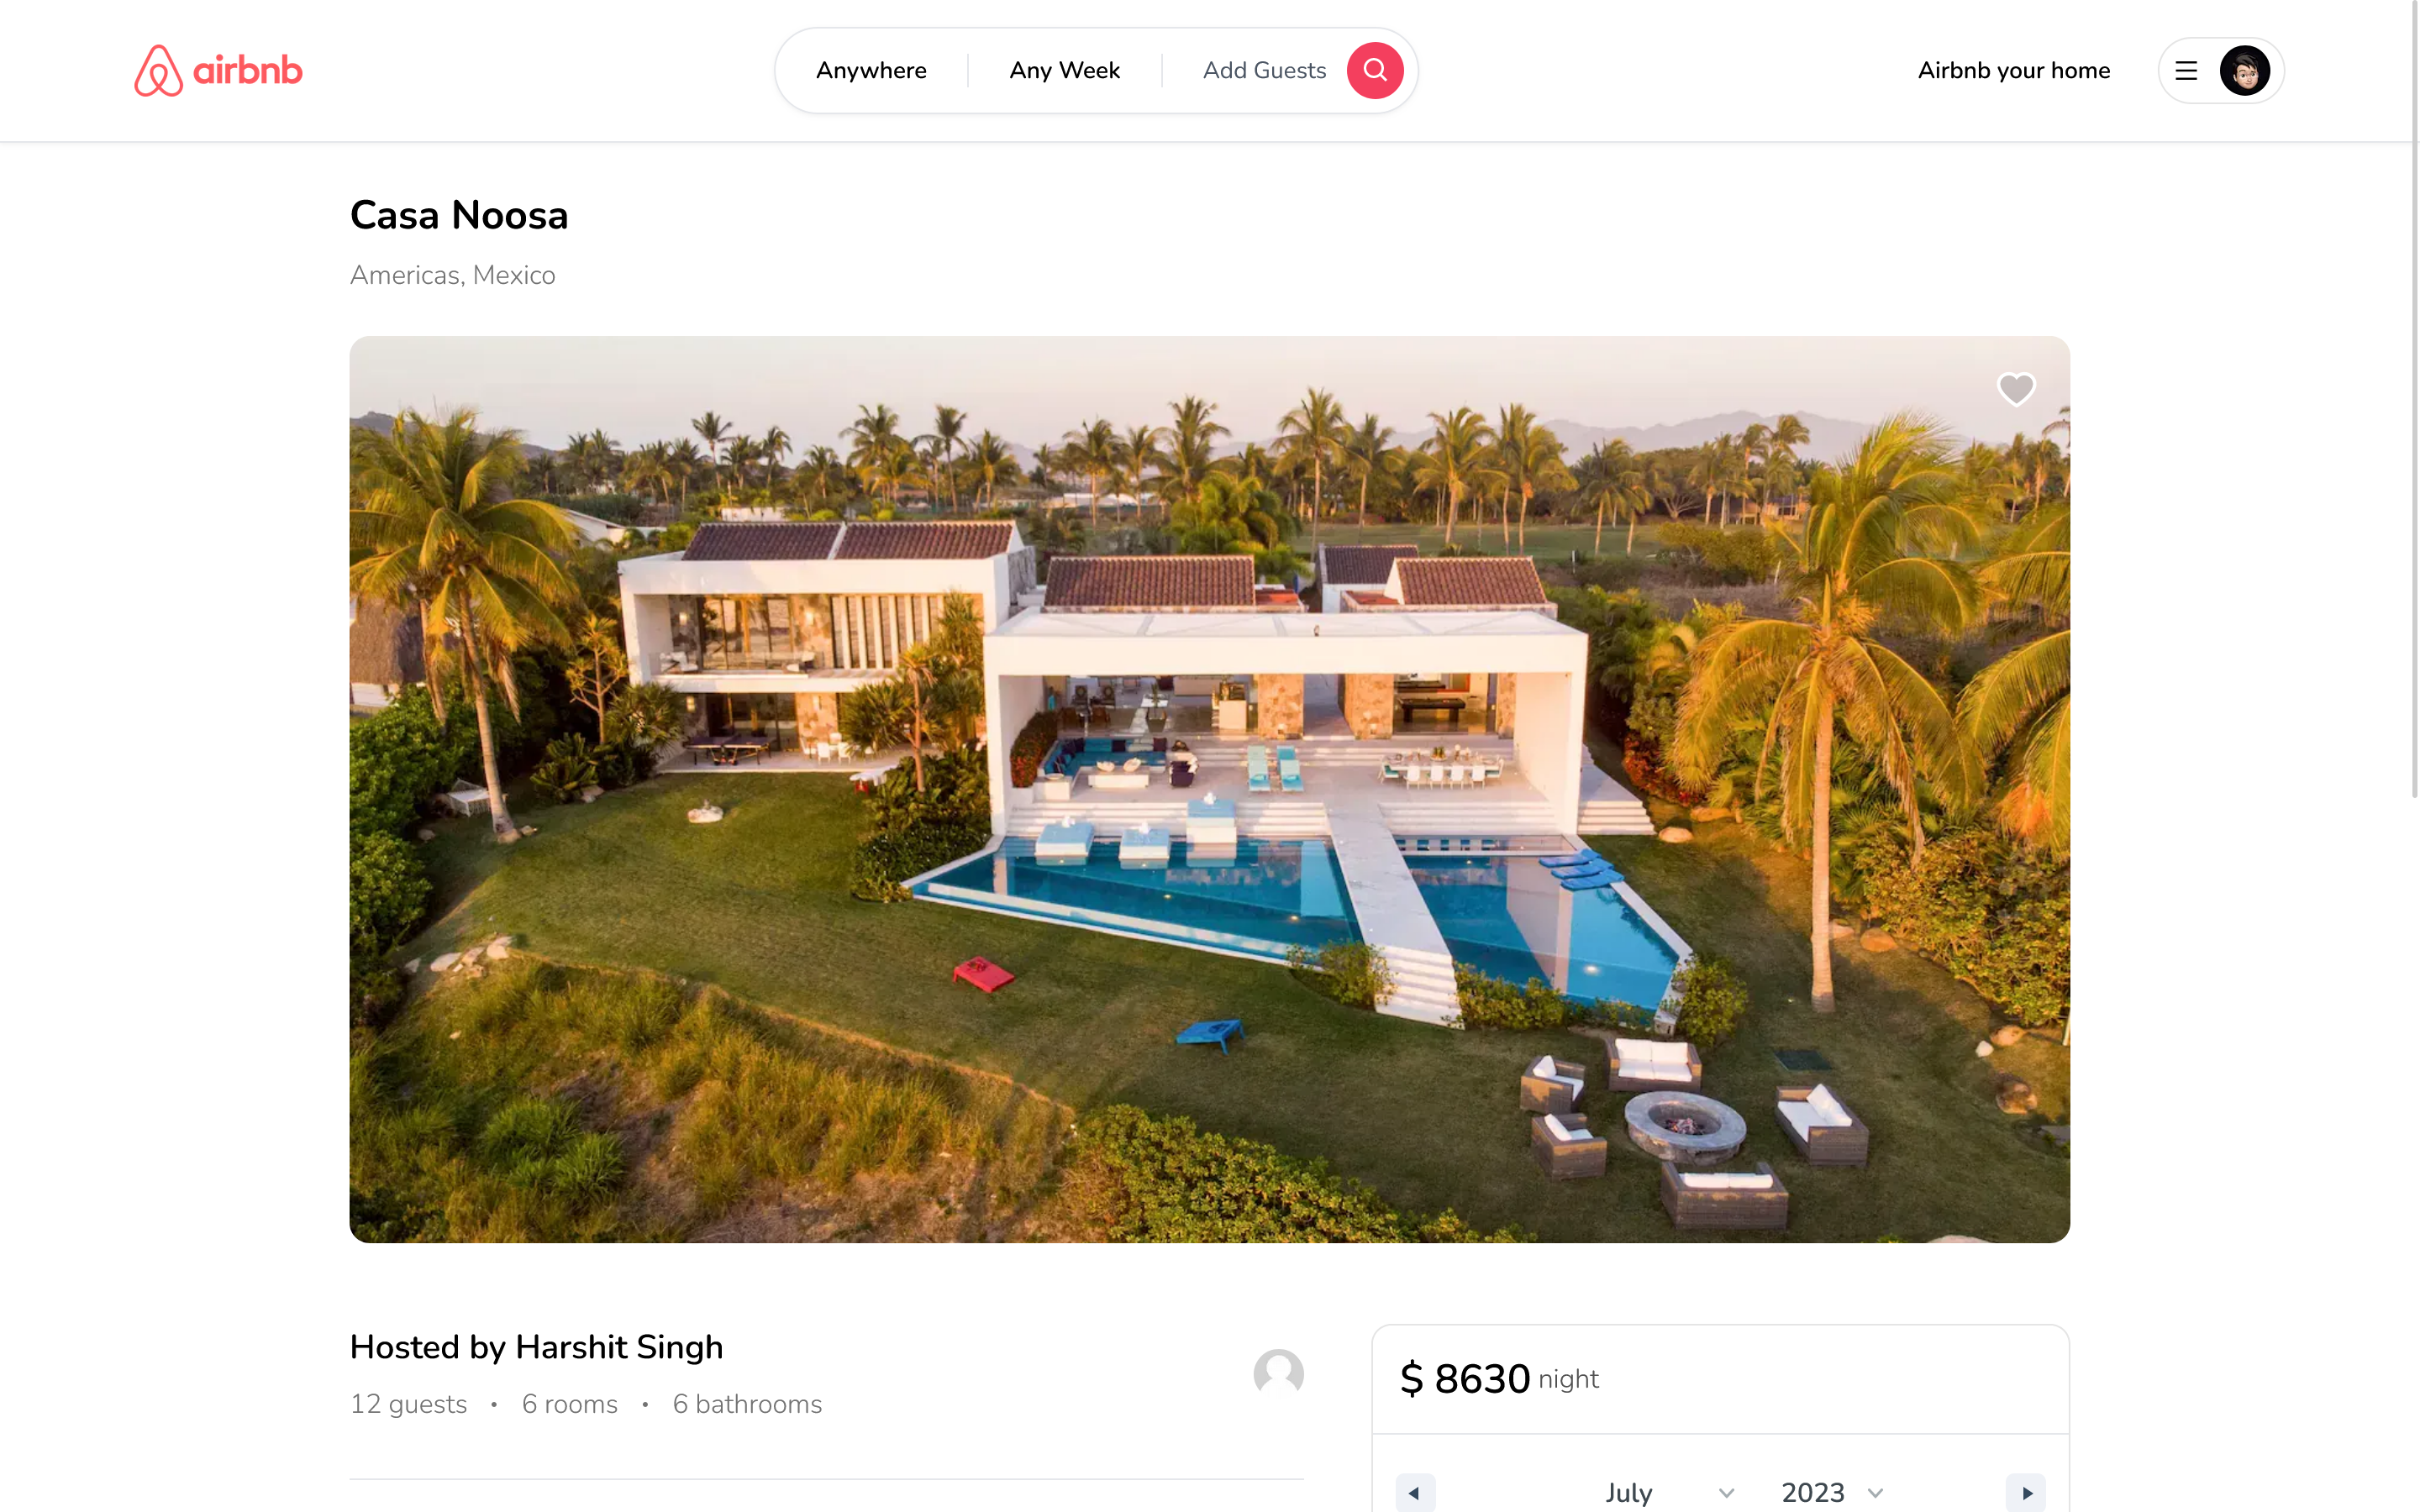Click the Casa Noosa villa photo
The height and width of the screenshot is (1512, 2420).
(1209, 789)
